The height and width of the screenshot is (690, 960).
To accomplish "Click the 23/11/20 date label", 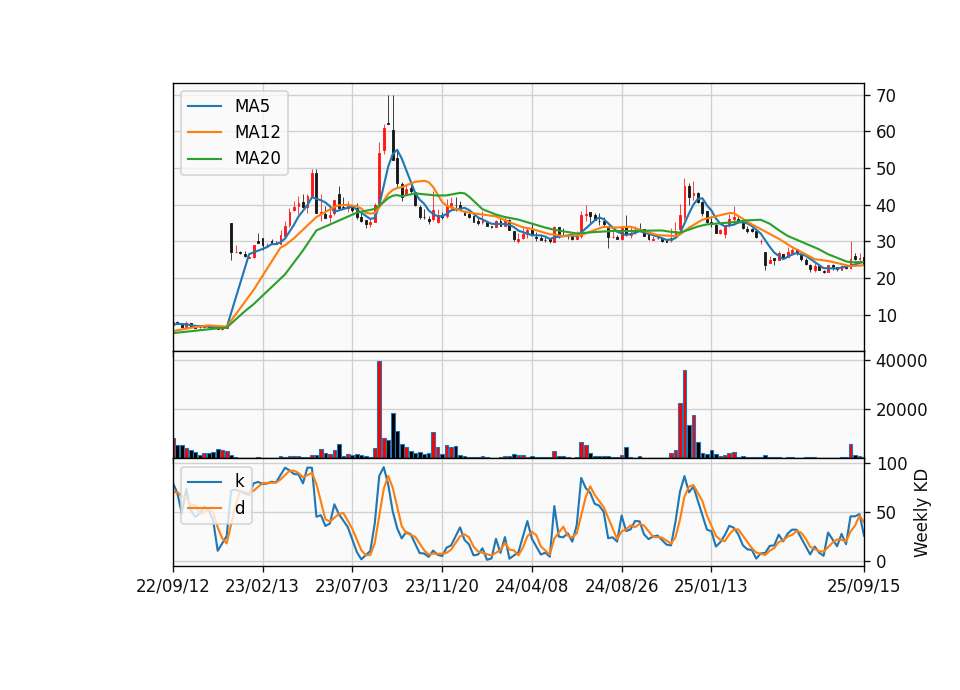I will [x=441, y=586].
